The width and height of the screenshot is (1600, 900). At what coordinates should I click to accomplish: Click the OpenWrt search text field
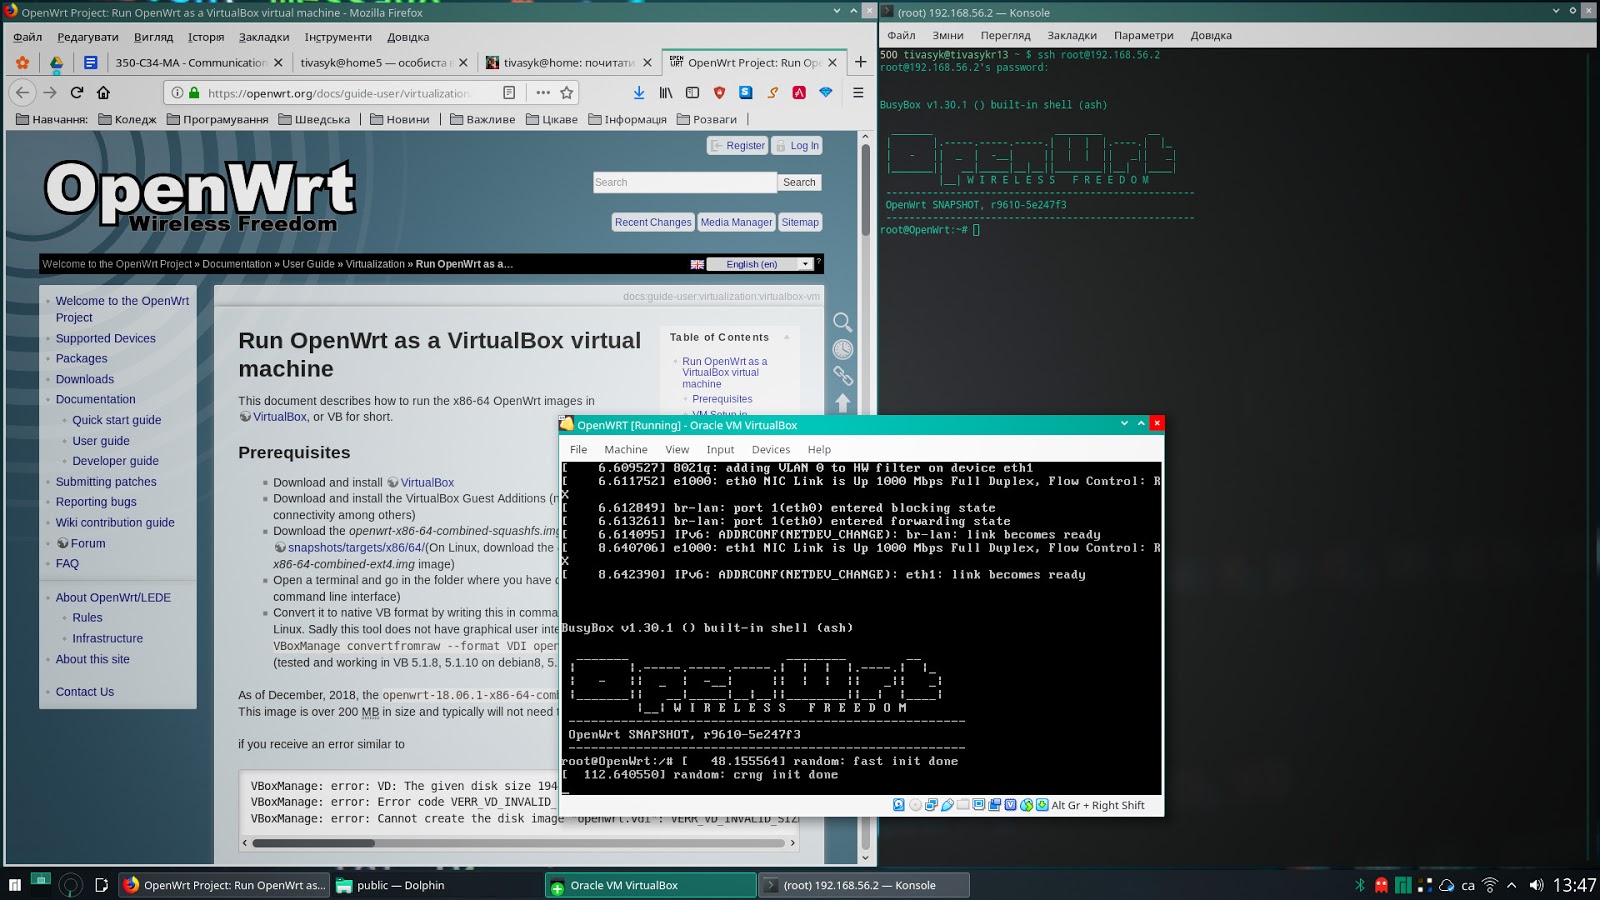pyautogui.click(x=685, y=182)
